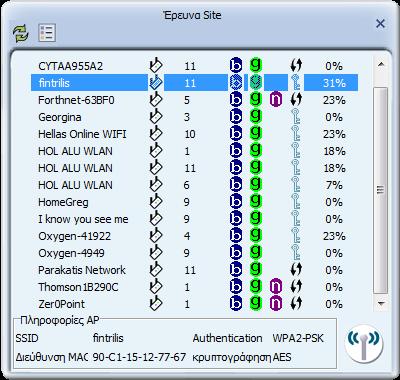
Task: Click the security key icon for fintrilis
Action: click(295, 83)
